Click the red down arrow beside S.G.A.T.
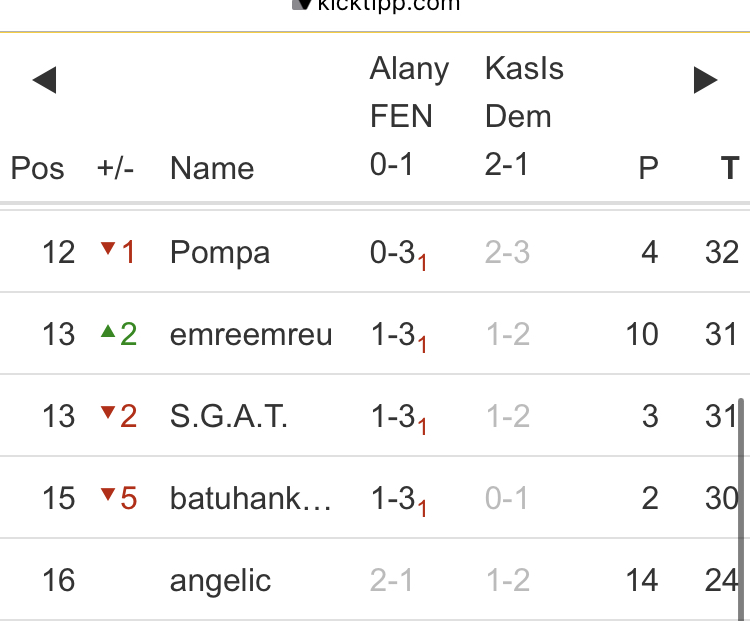 [x=108, y=412]
